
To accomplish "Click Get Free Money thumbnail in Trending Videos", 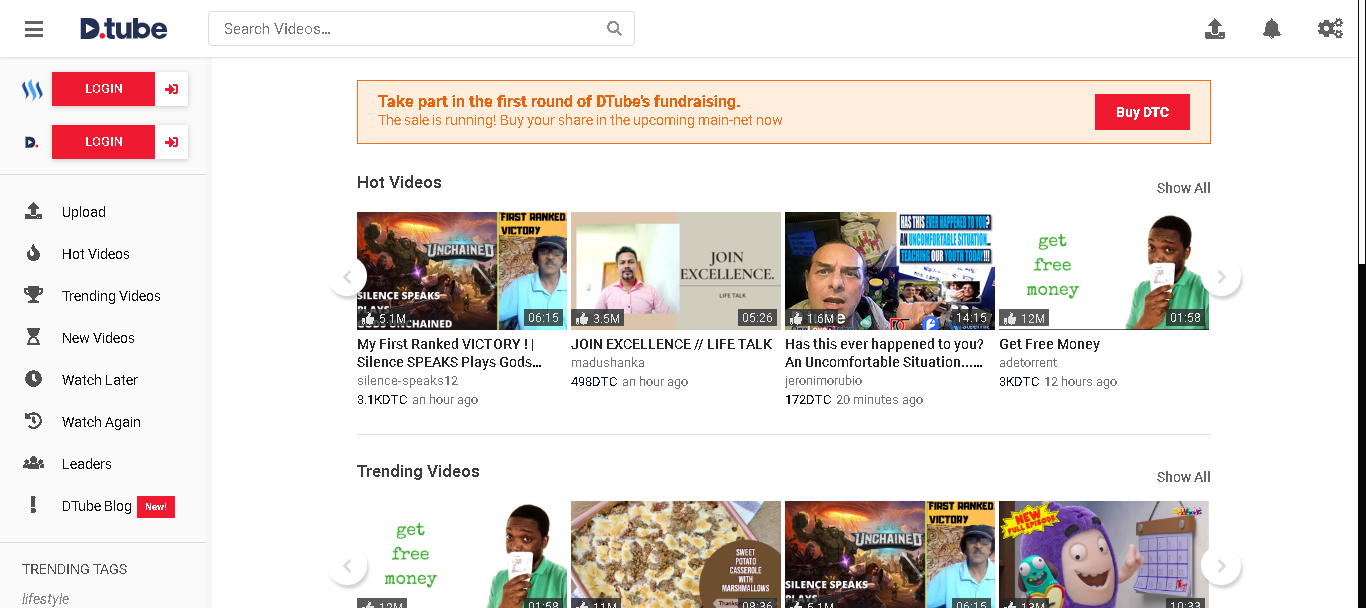I will [462, 554].
